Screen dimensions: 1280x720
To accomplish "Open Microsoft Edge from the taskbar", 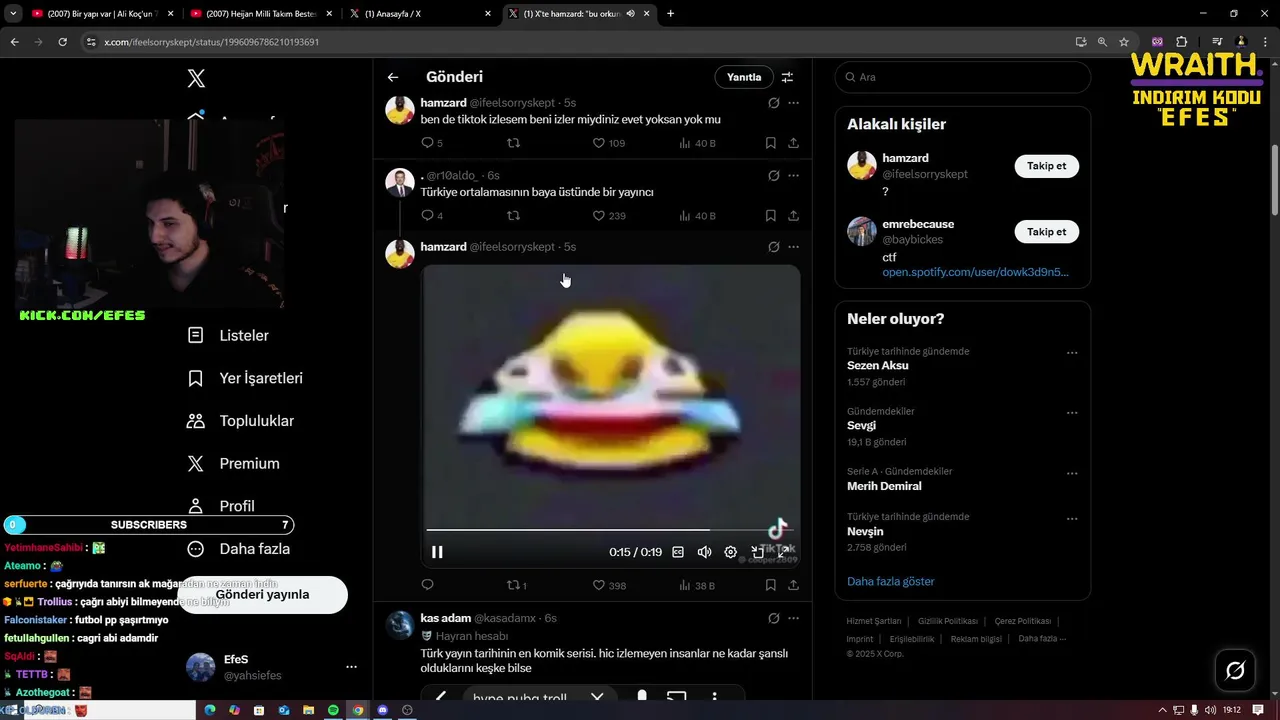I will (x=210, y=710).
